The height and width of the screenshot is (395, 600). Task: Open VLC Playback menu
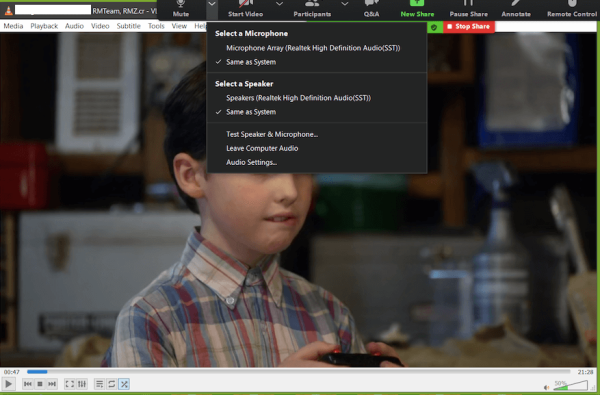click(x=44, y=26)
